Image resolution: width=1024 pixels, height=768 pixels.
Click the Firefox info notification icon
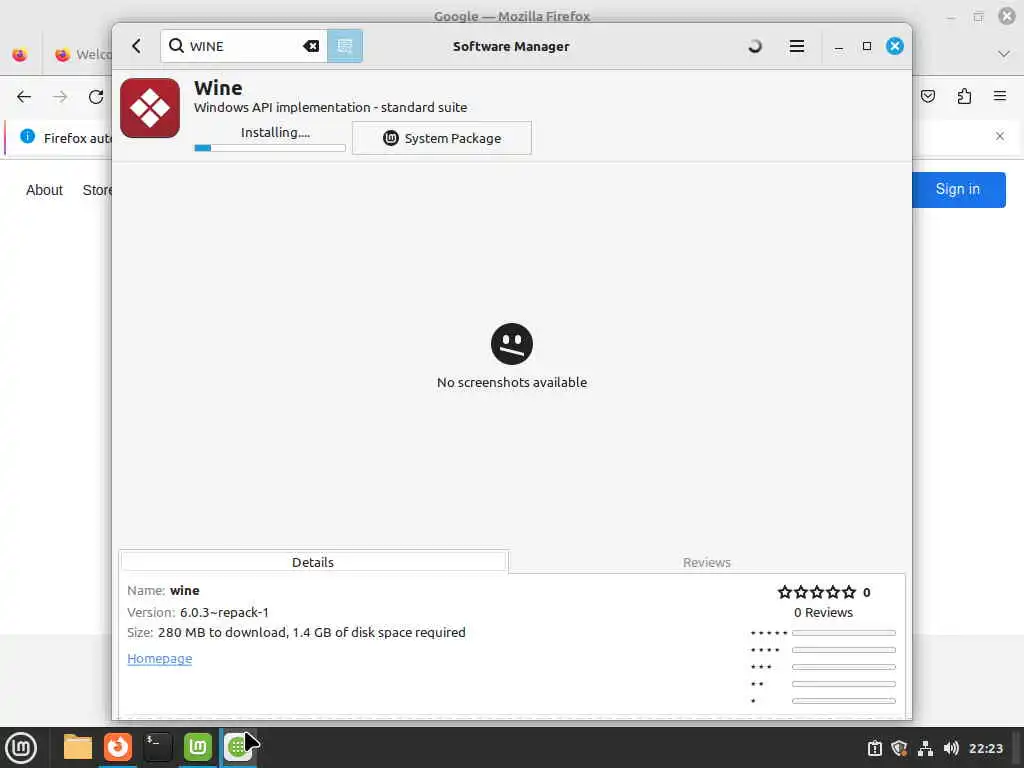tap(27, 136)
